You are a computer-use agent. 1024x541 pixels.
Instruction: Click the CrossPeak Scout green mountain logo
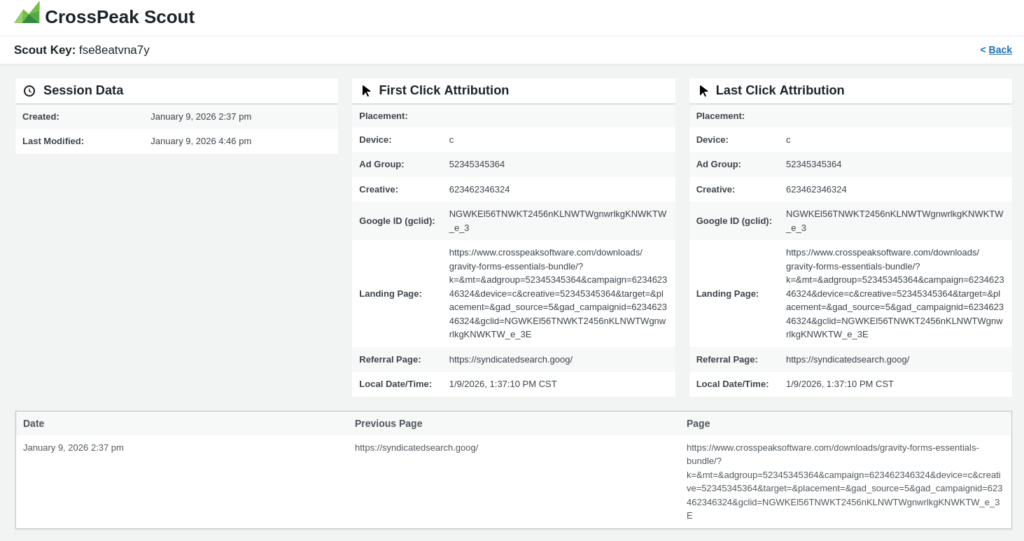tap(27, 14)
